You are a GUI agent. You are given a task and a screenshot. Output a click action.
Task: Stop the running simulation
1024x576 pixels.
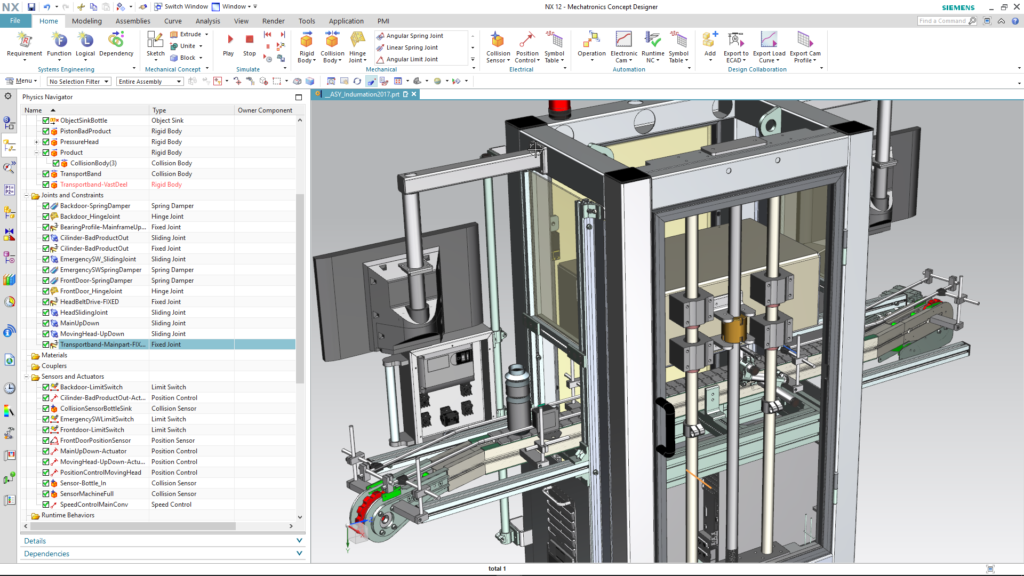pyautogui.click(x=249, y=42)
